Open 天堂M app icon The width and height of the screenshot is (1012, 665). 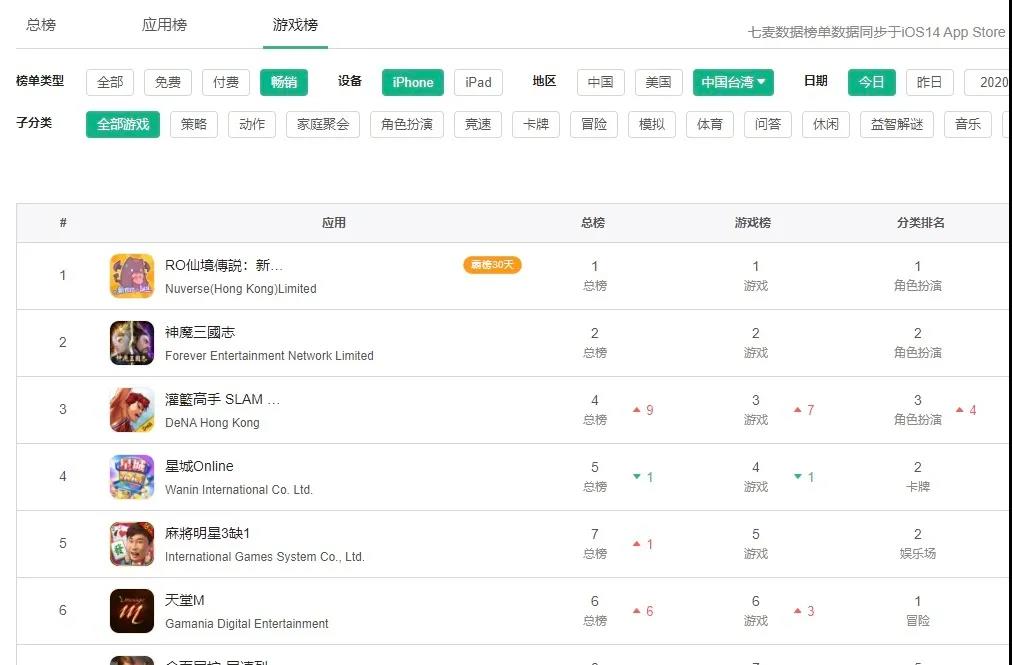pos(132,611)
